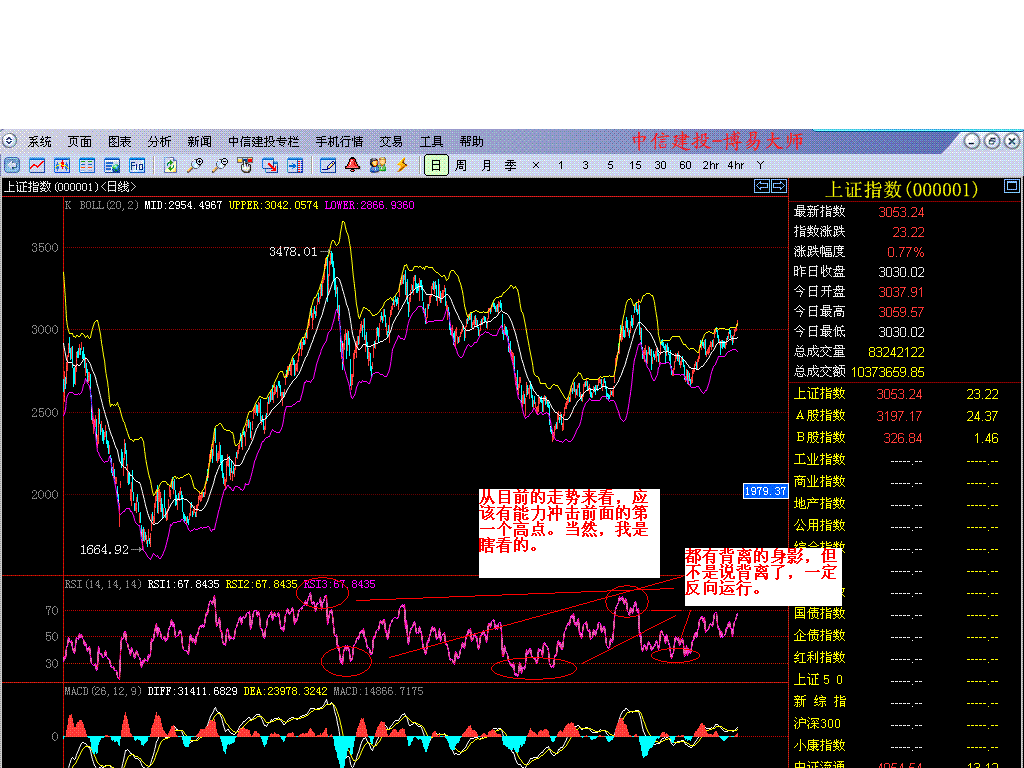Open the 系统 menu
The height and width of the screenshot is (768, 1024).
click(40, 141)
